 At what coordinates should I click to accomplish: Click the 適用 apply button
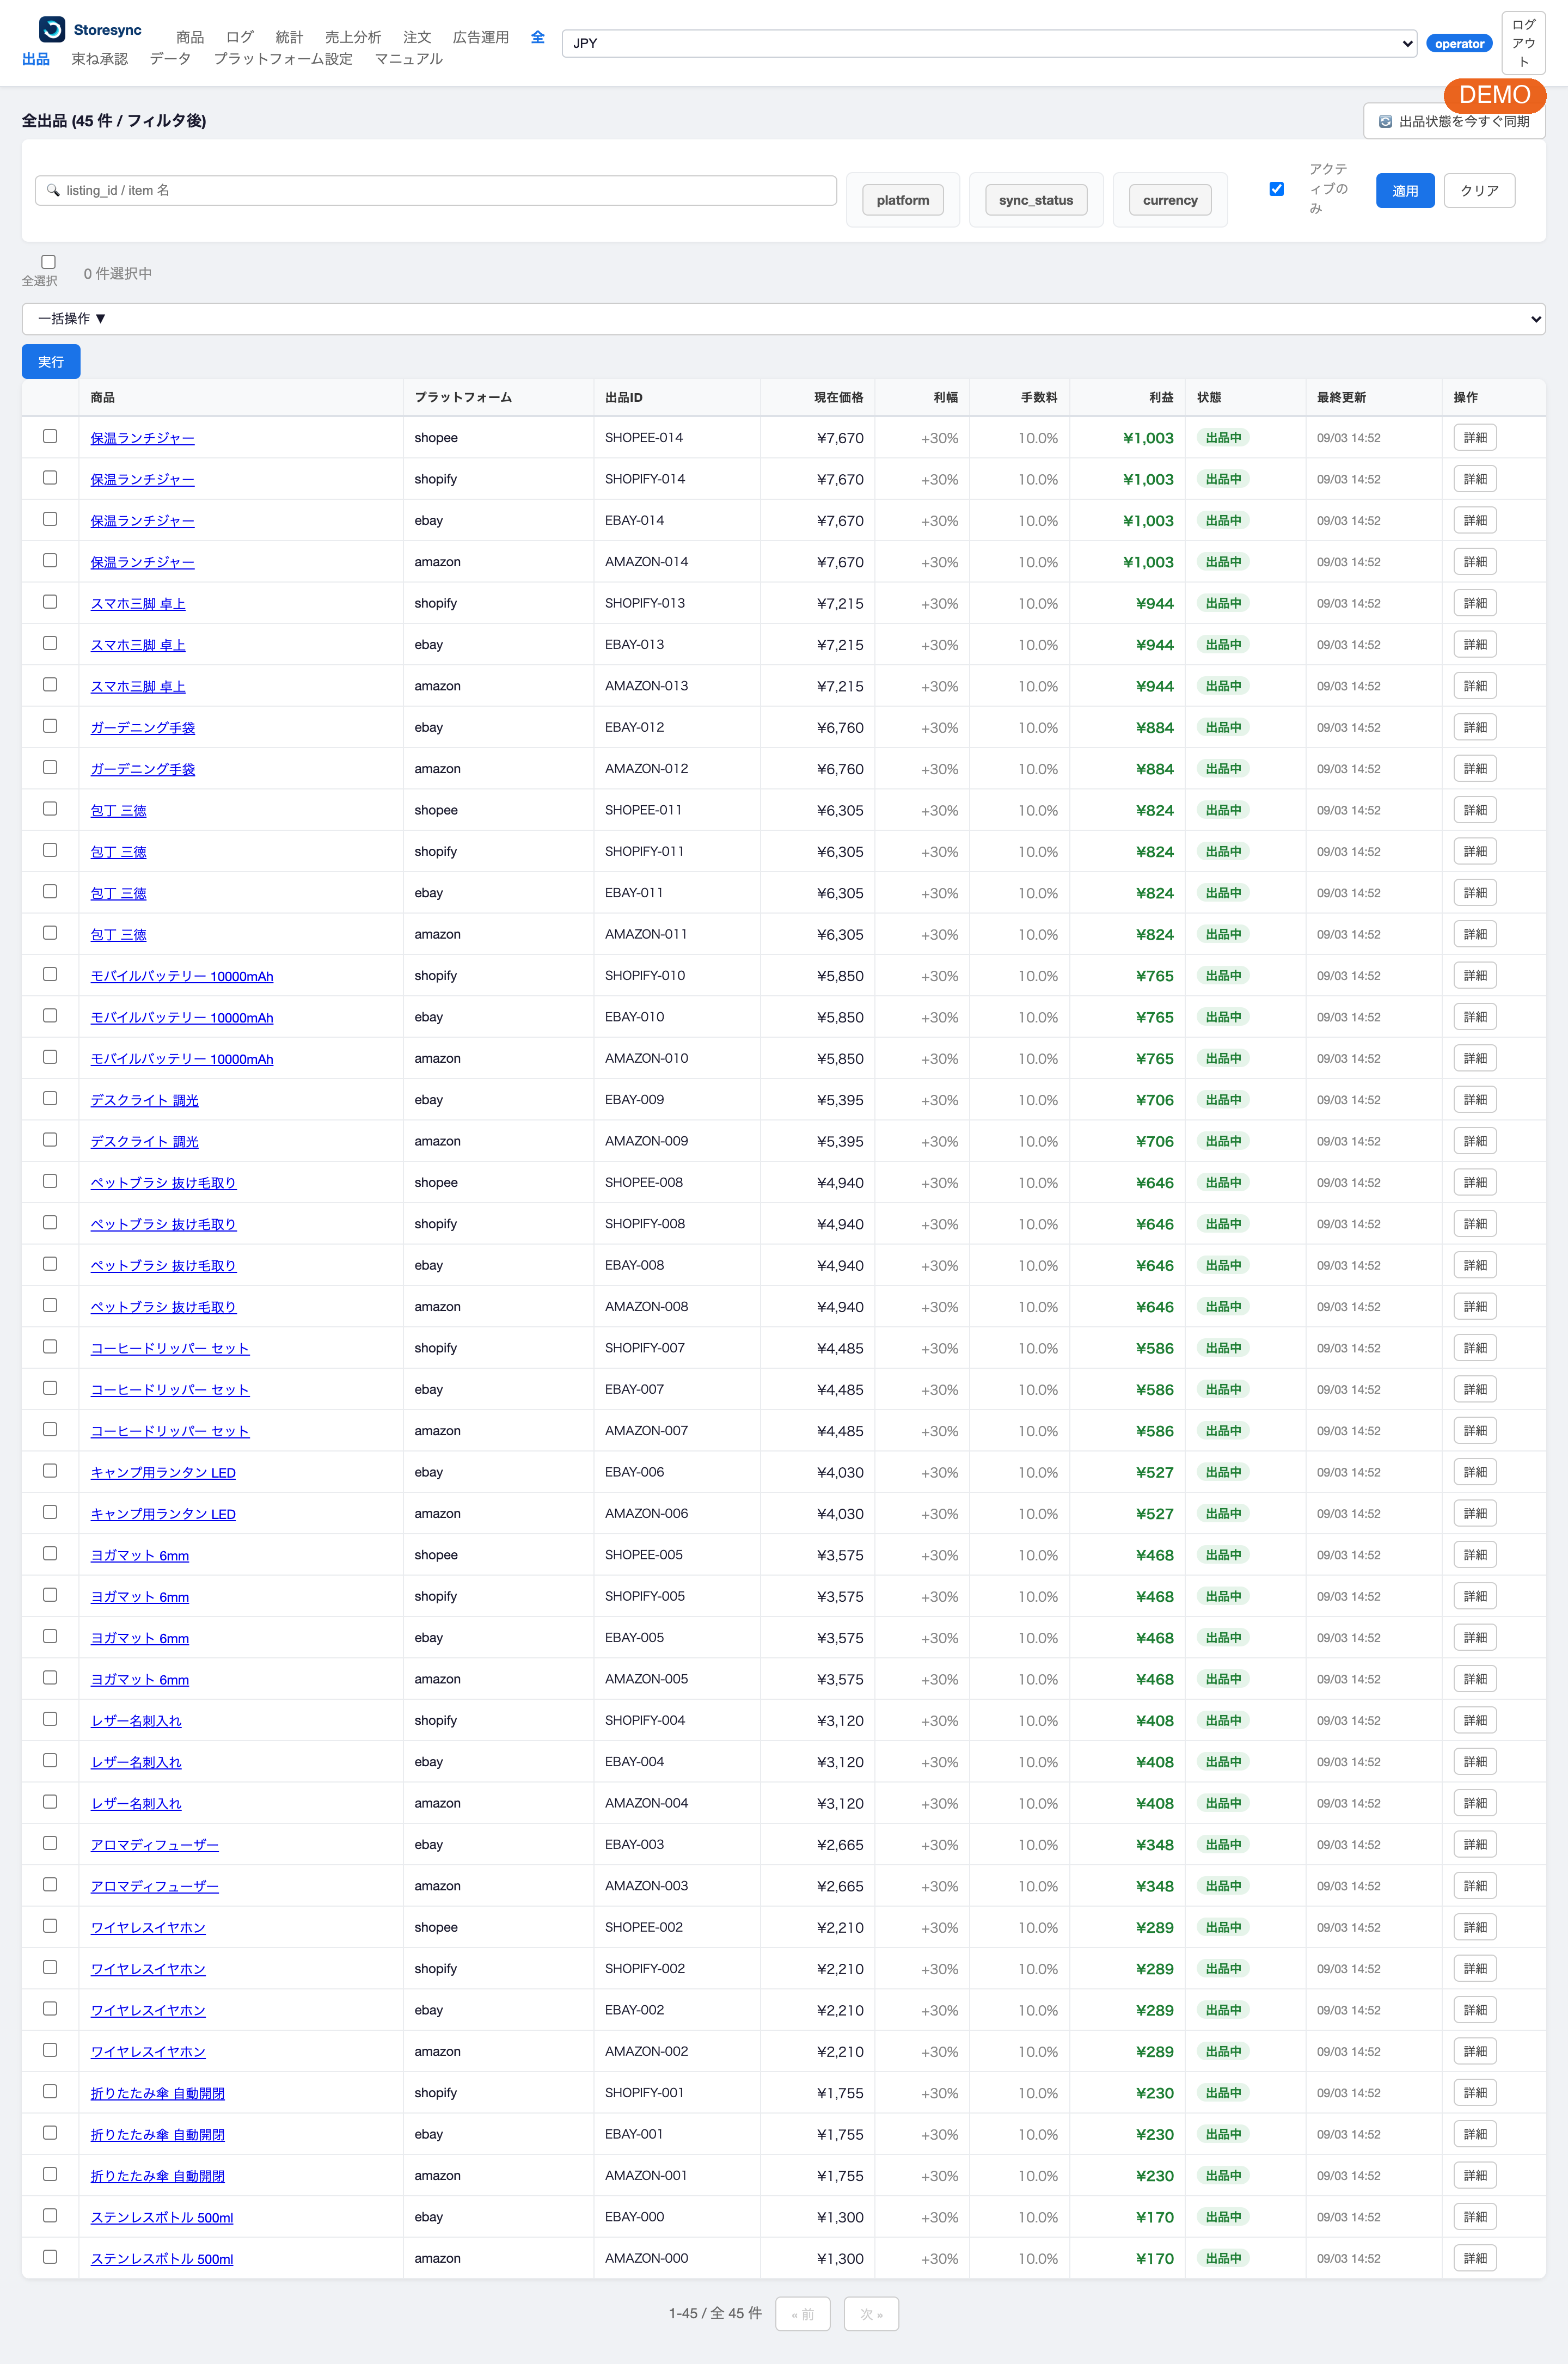1405,190
